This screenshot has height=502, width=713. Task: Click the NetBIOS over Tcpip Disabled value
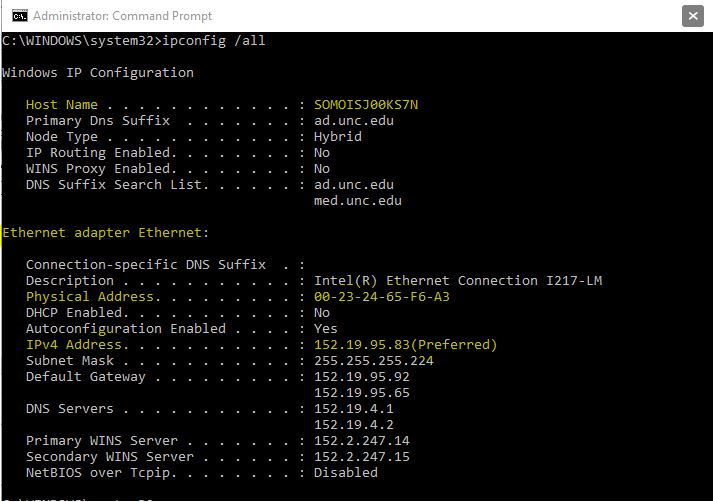pos(346,473)
